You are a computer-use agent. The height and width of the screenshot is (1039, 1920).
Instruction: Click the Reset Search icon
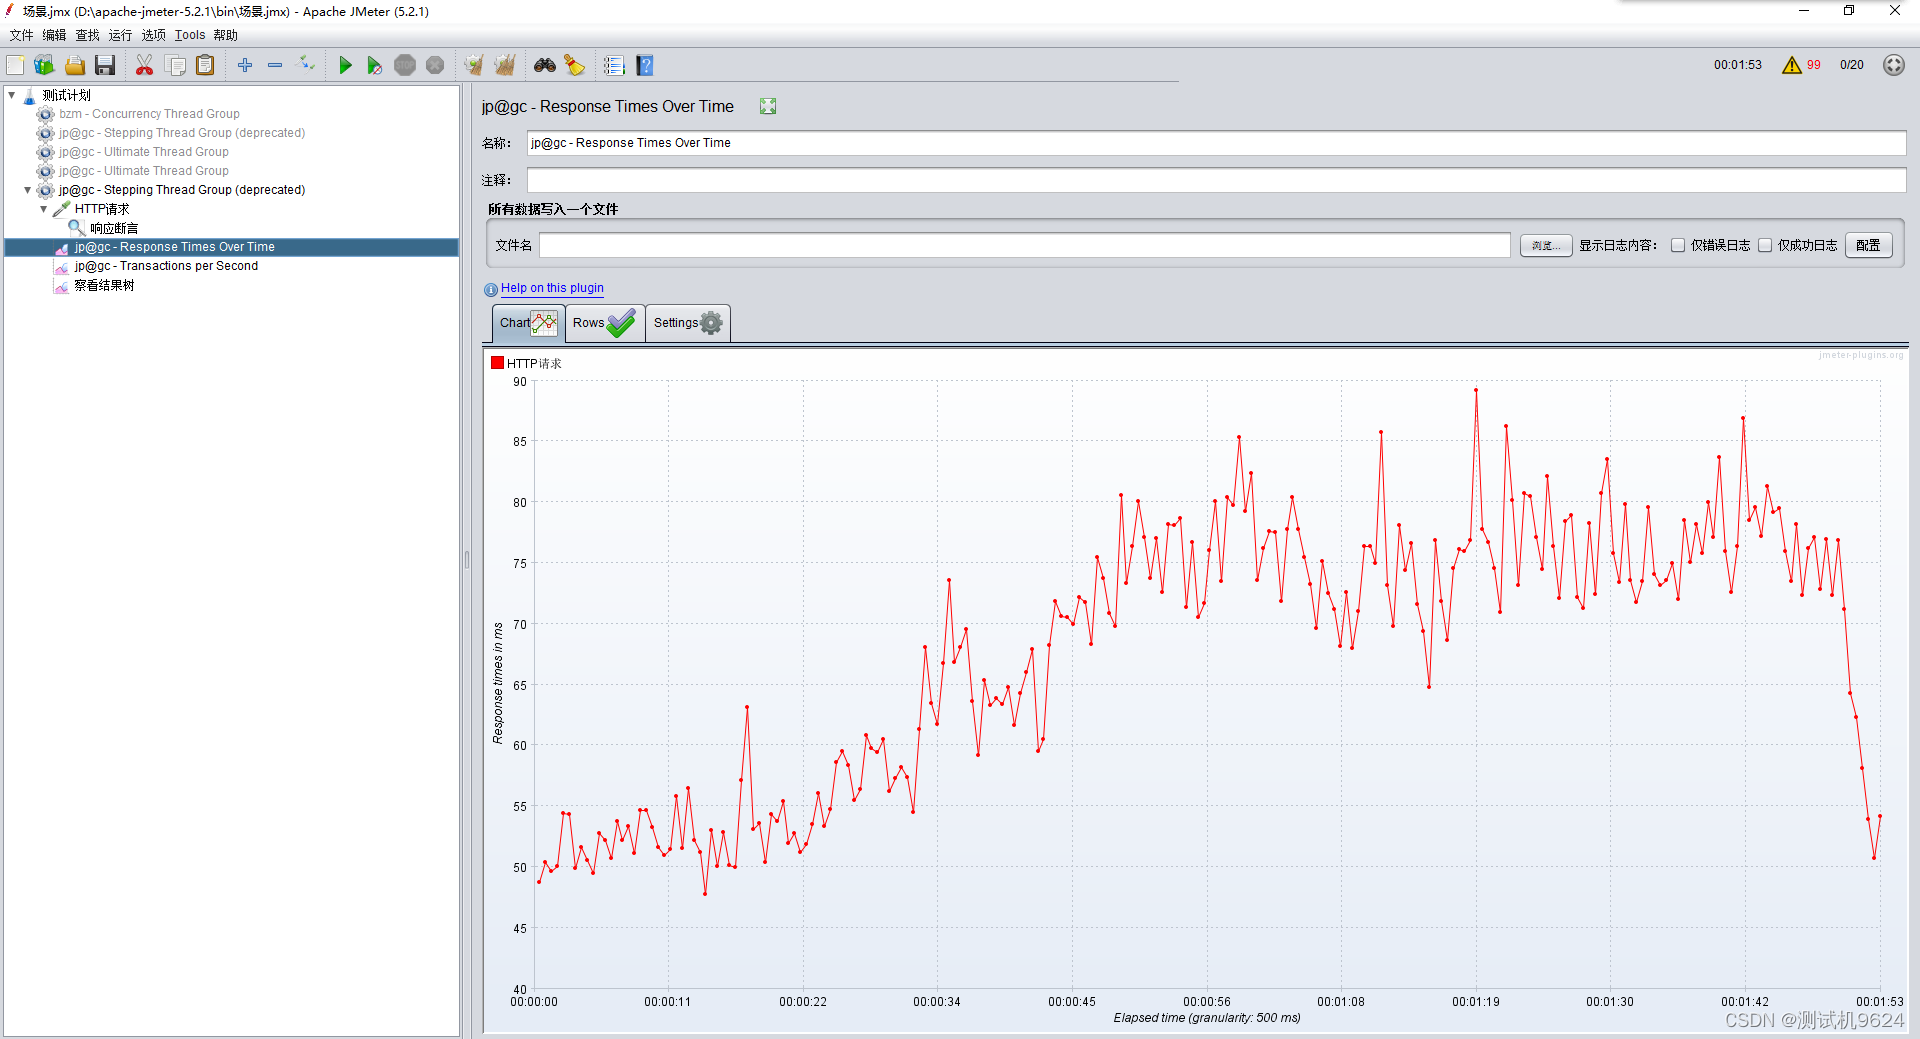(x=575, y=66)
